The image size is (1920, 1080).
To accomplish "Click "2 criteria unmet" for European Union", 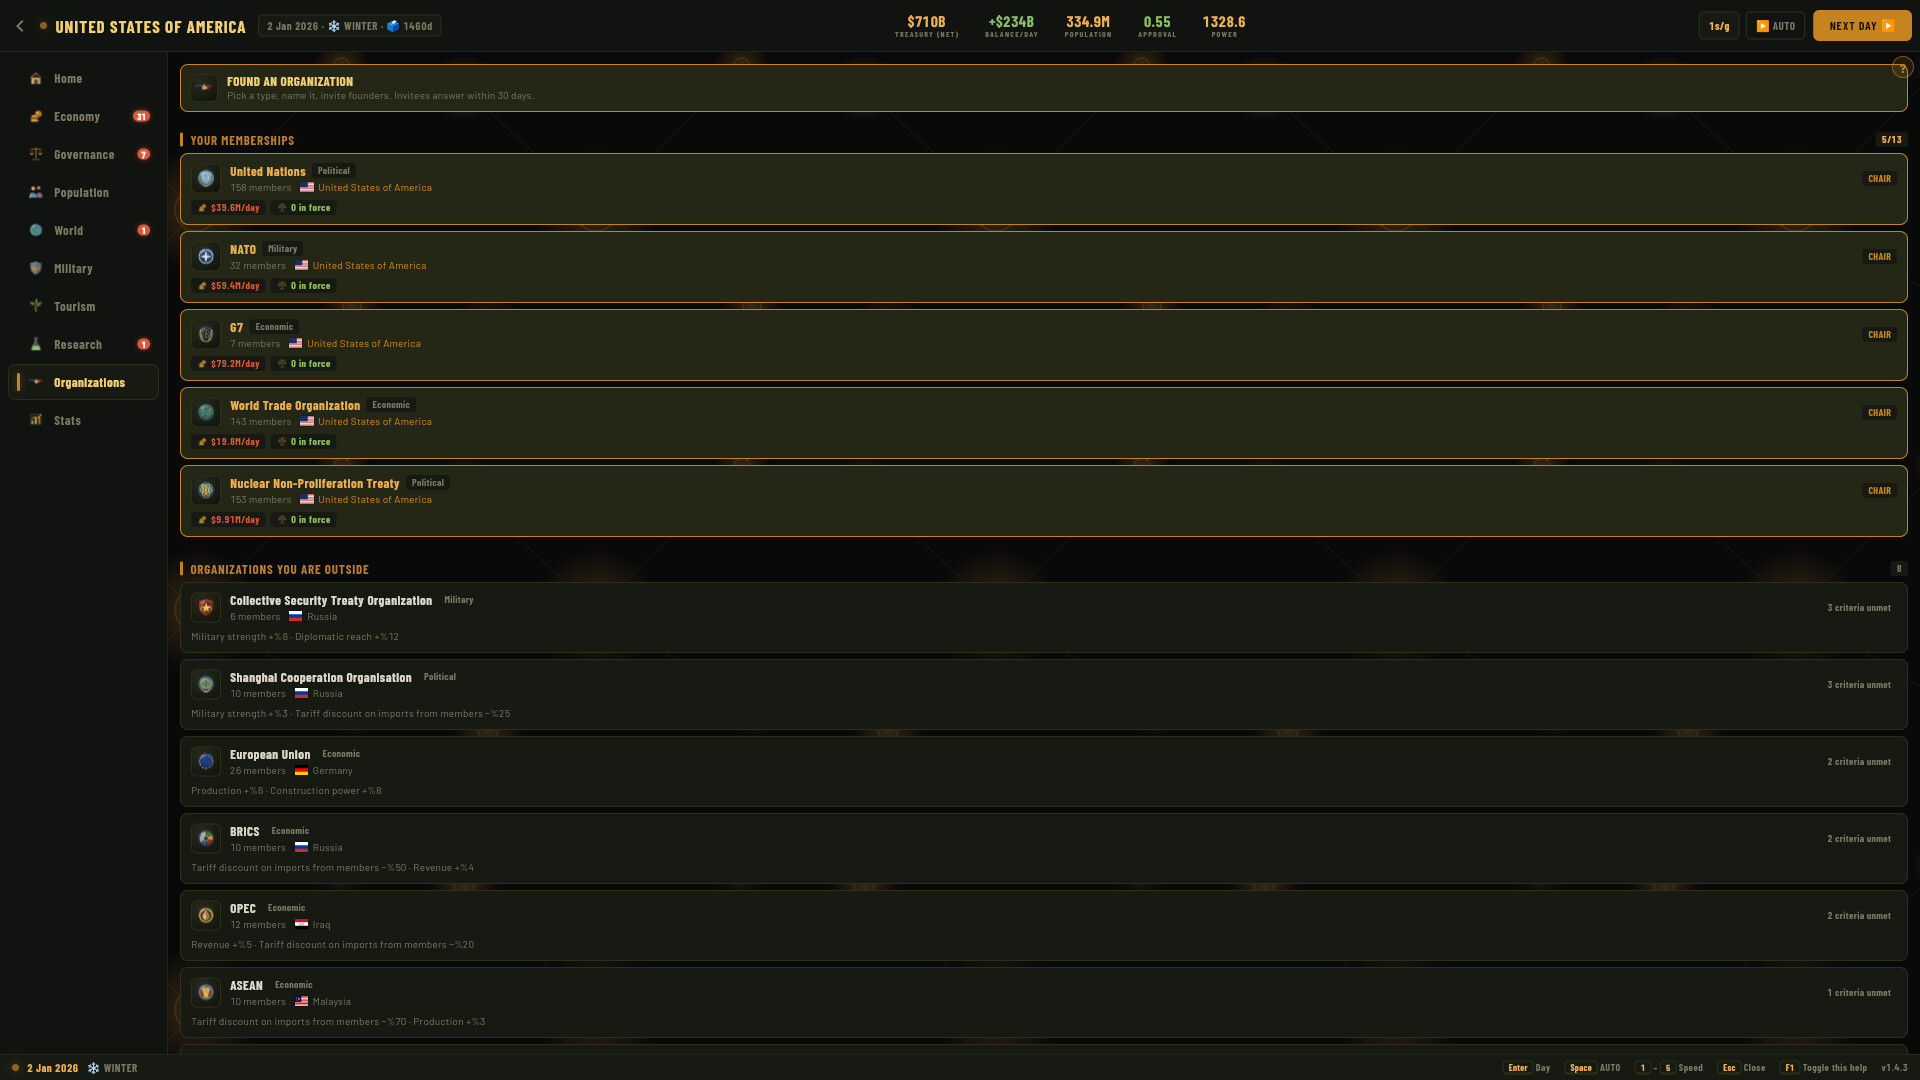I will 1859,762.
